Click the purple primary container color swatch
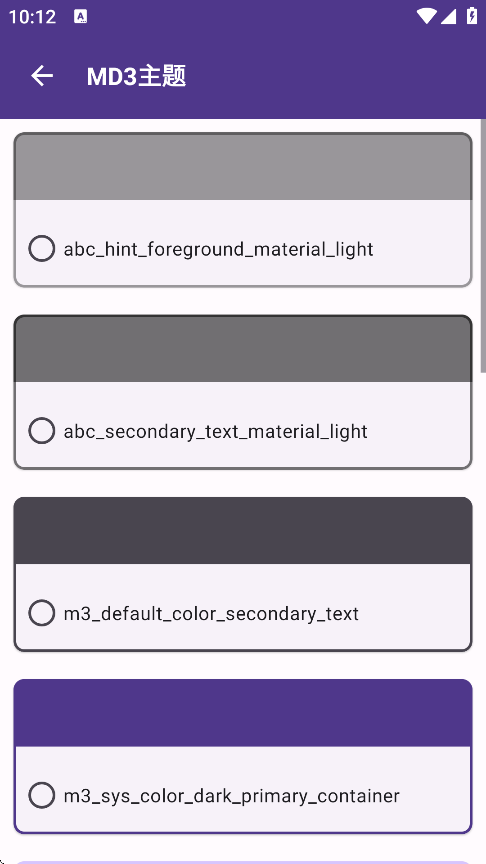 [243, 714]
